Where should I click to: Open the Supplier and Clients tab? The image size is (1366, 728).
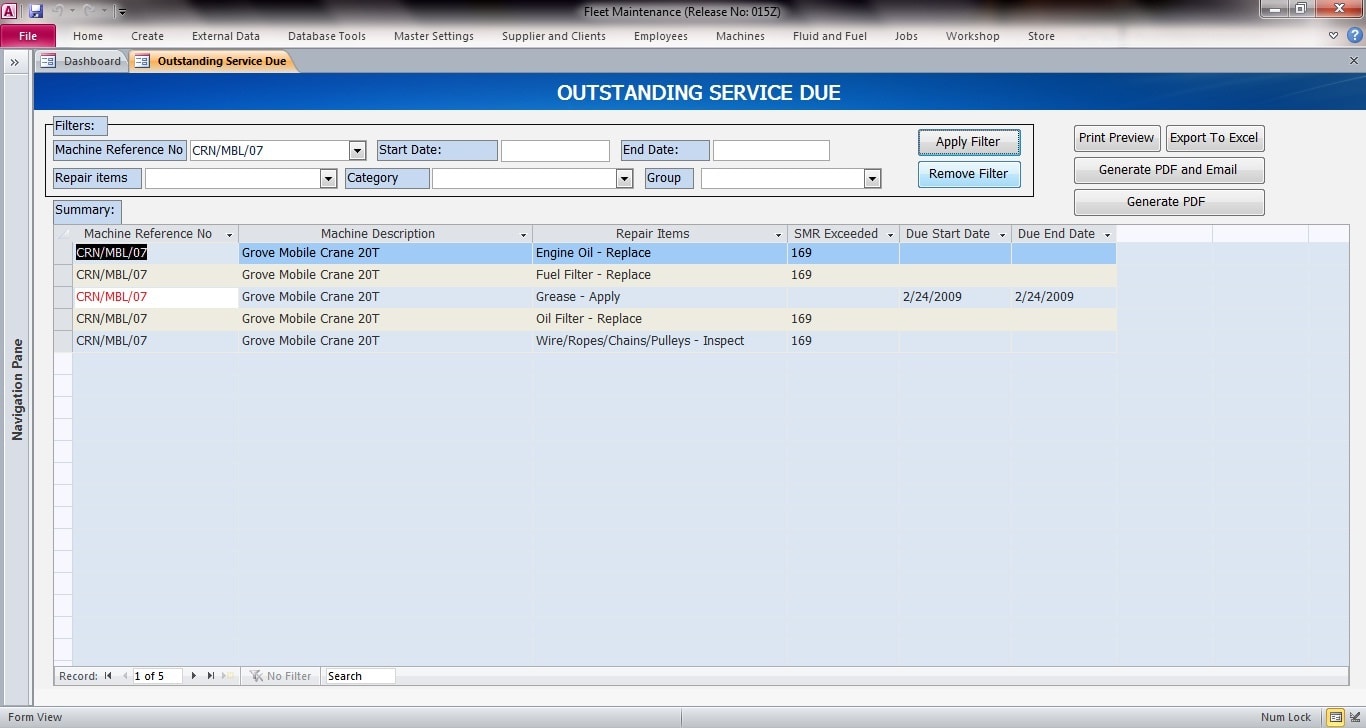point(554,36)
